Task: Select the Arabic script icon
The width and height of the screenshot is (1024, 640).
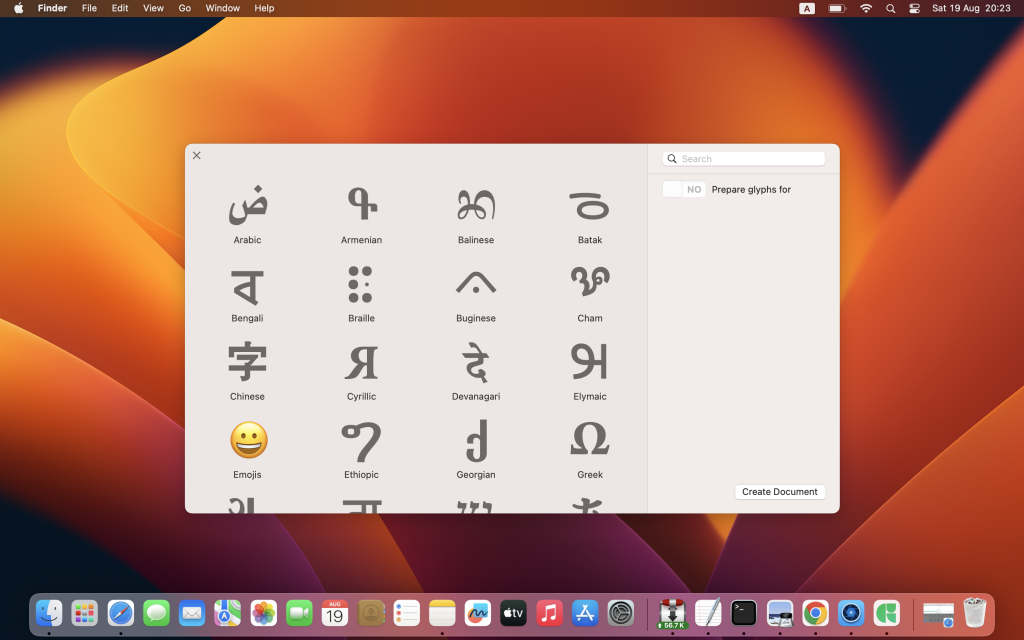Action: (248, 205)
